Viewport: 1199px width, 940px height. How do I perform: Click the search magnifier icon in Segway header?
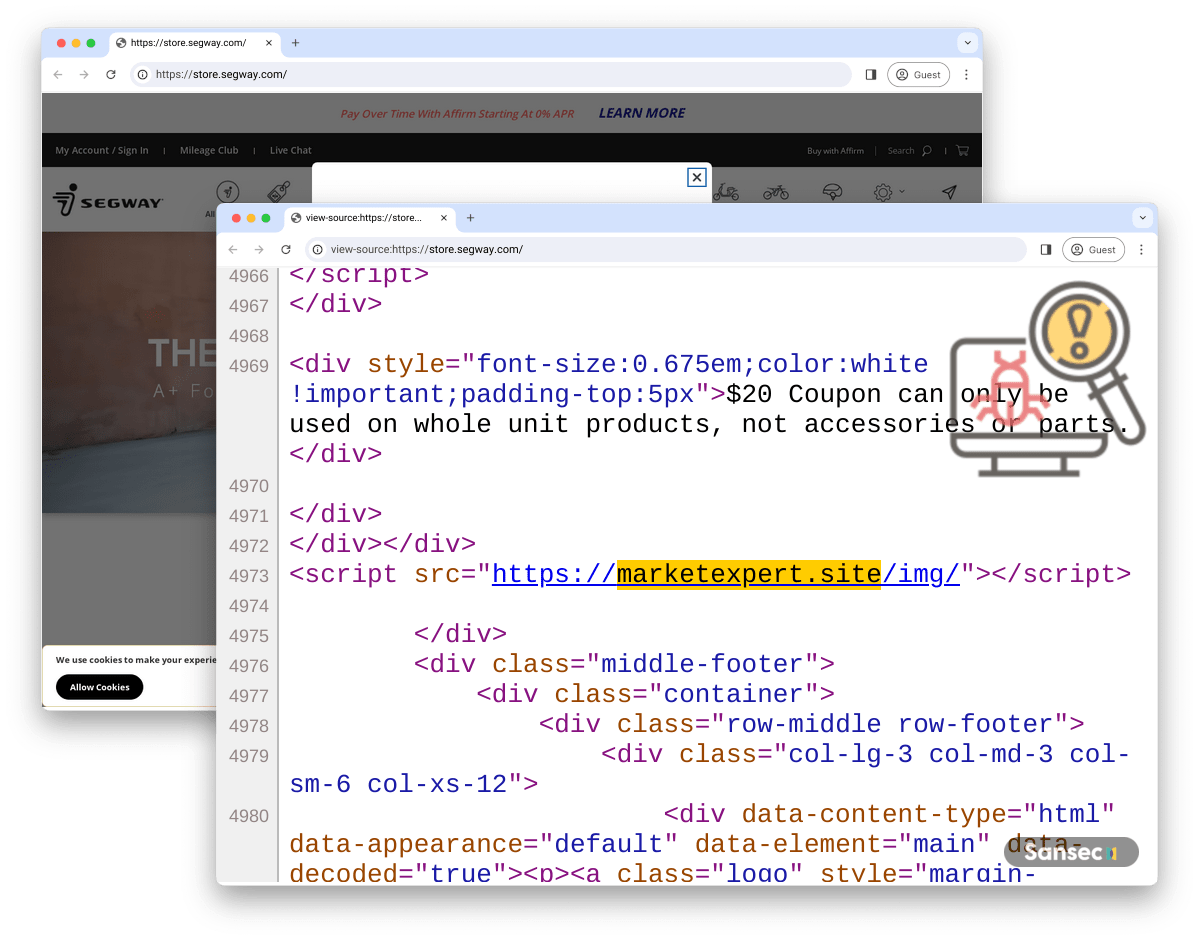(x=927, y=151)
